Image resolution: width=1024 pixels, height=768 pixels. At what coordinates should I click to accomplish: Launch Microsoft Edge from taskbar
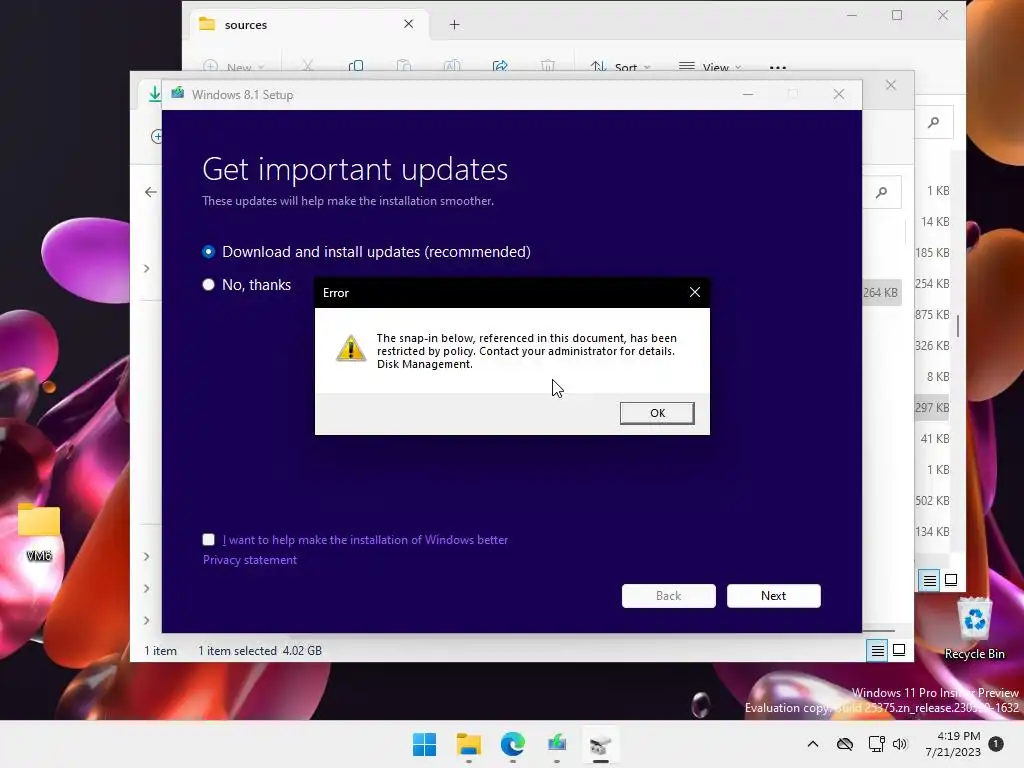tap(513, 744)
